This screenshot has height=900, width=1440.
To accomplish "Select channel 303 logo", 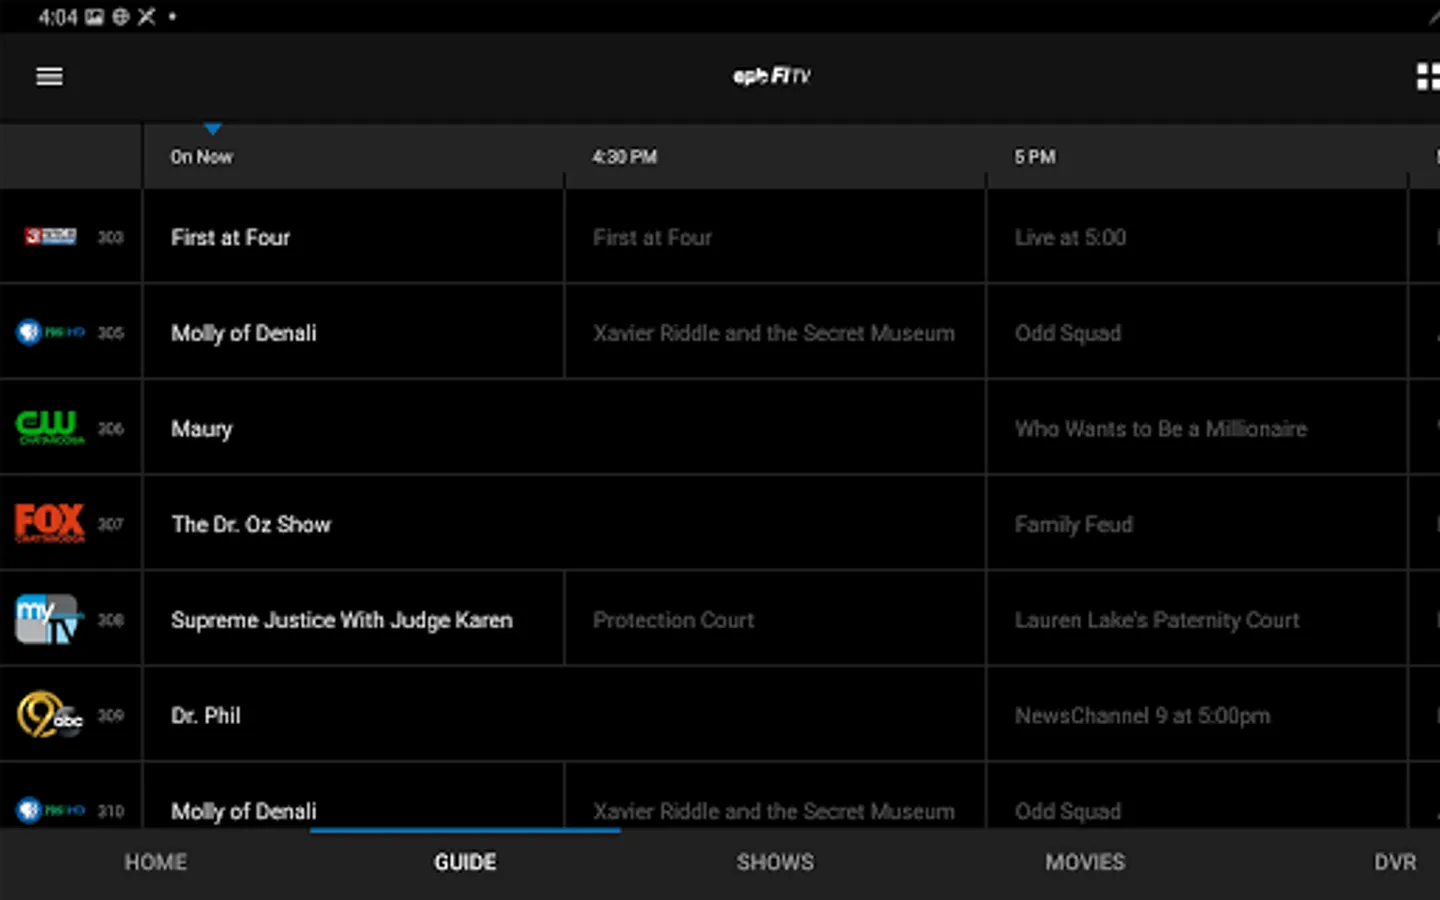I will coord(50,237).
